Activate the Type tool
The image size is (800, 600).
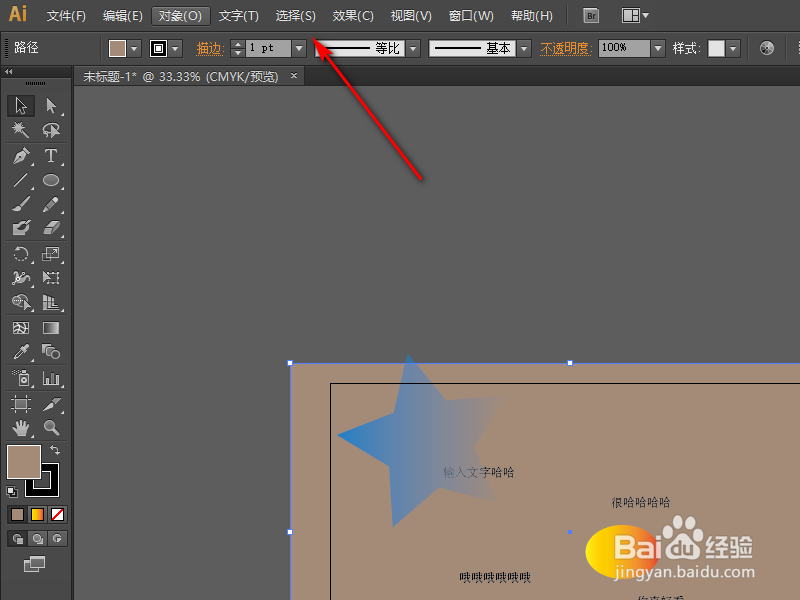click(51, 156)
